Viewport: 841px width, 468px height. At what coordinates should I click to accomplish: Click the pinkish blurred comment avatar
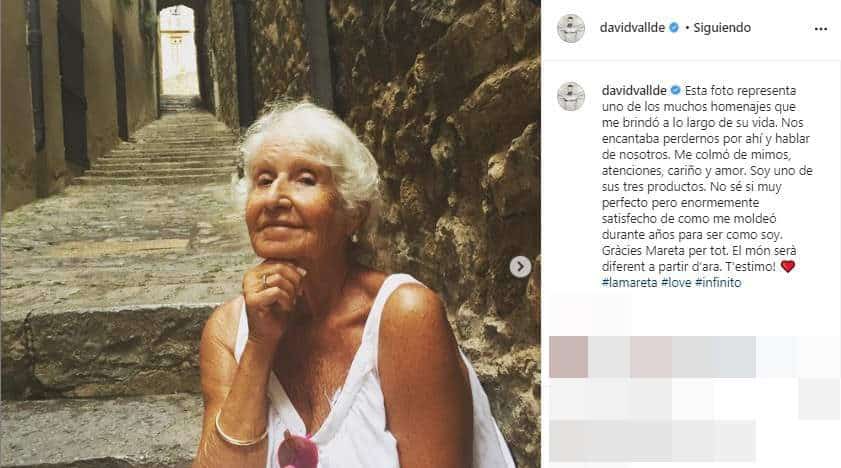[x=569, y=356]
